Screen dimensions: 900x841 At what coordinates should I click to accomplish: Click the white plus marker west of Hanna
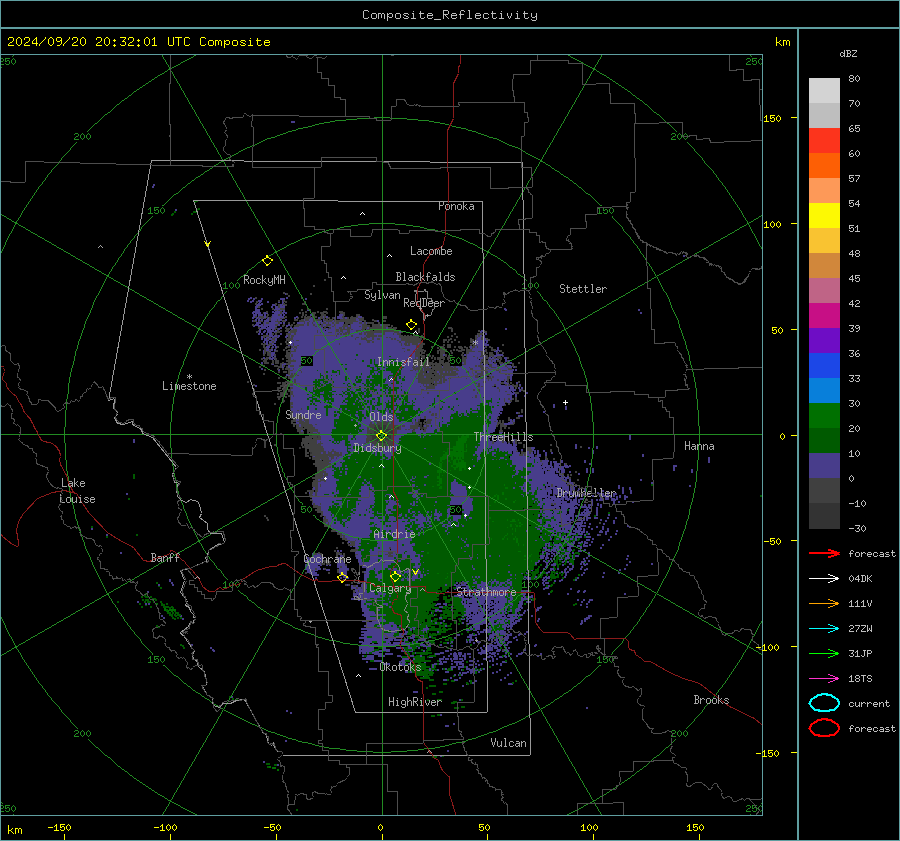pyautogui.click(x=565, y=402)
